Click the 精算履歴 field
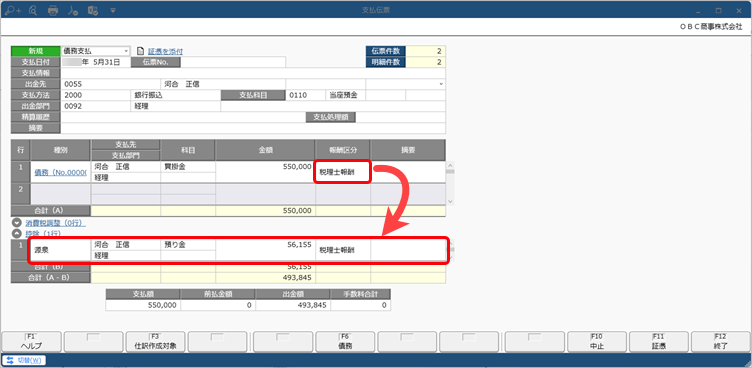 click(x=183, y=117)
